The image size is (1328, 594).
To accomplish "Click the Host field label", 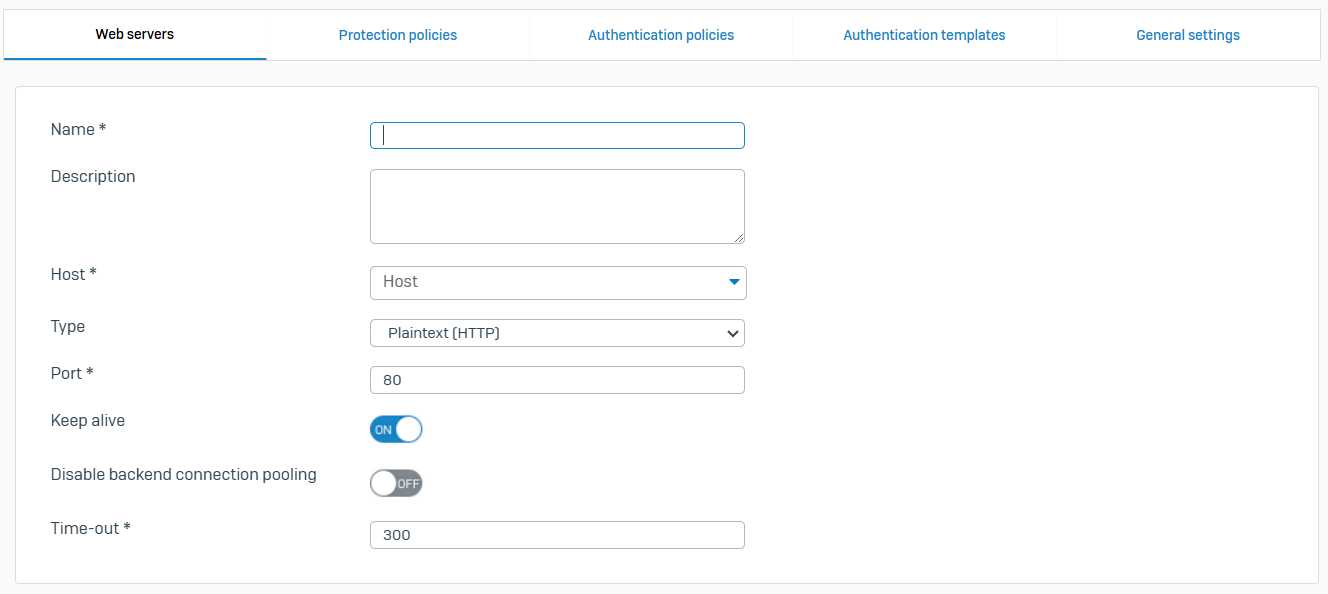I will (x=73, y=274).
